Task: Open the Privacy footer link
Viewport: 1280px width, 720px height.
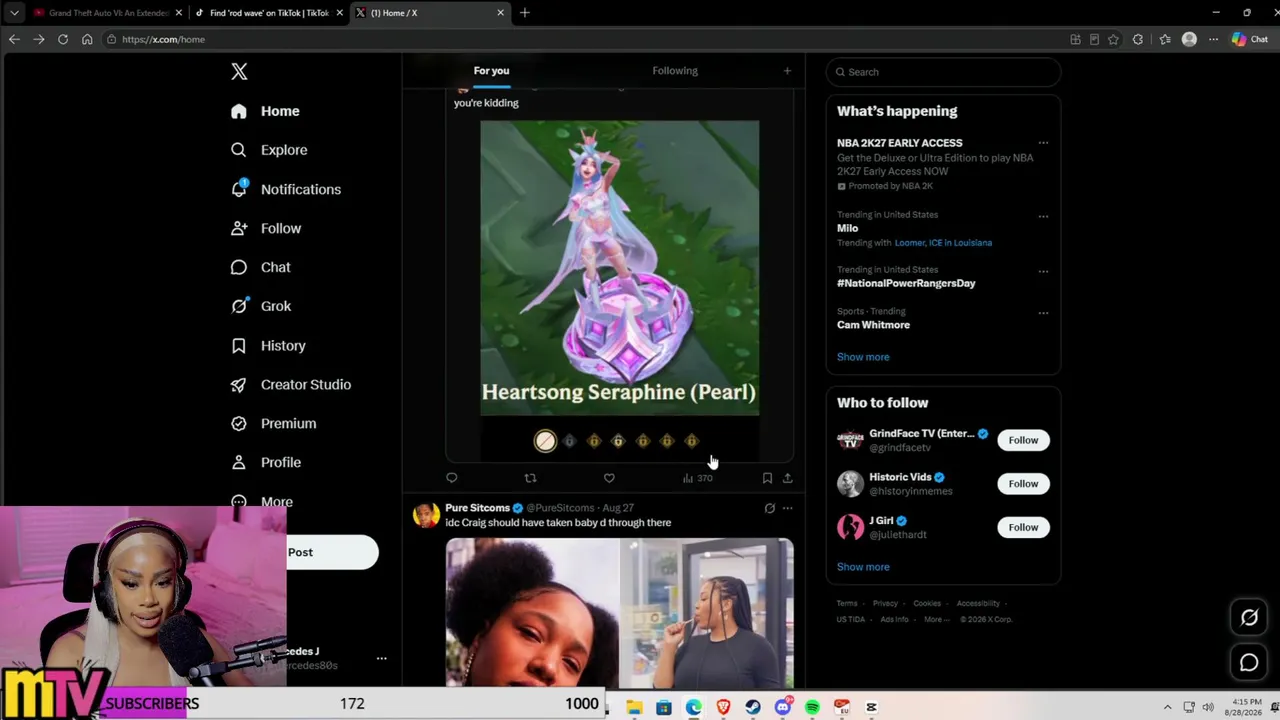Action: click(885, 604)
